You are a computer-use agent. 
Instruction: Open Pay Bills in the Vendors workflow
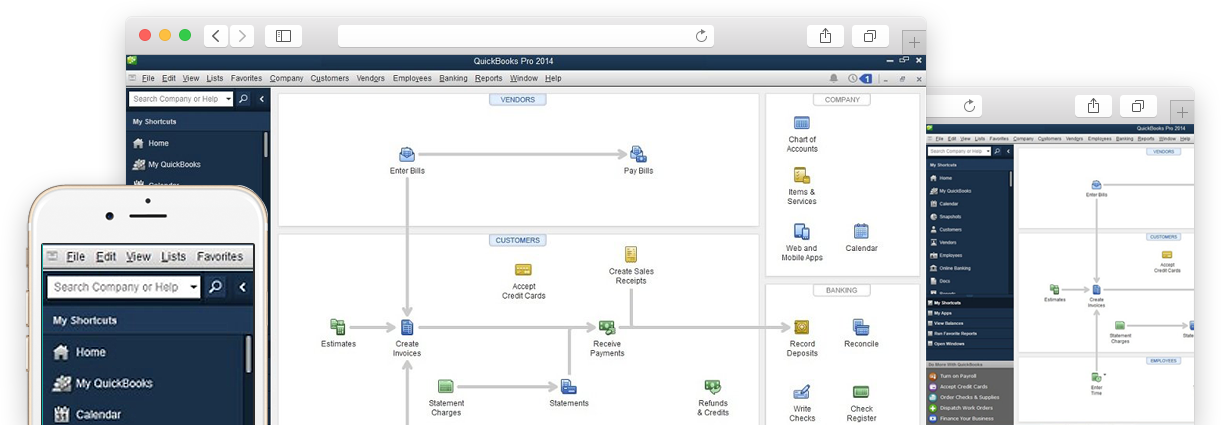(x=637, y=155)
